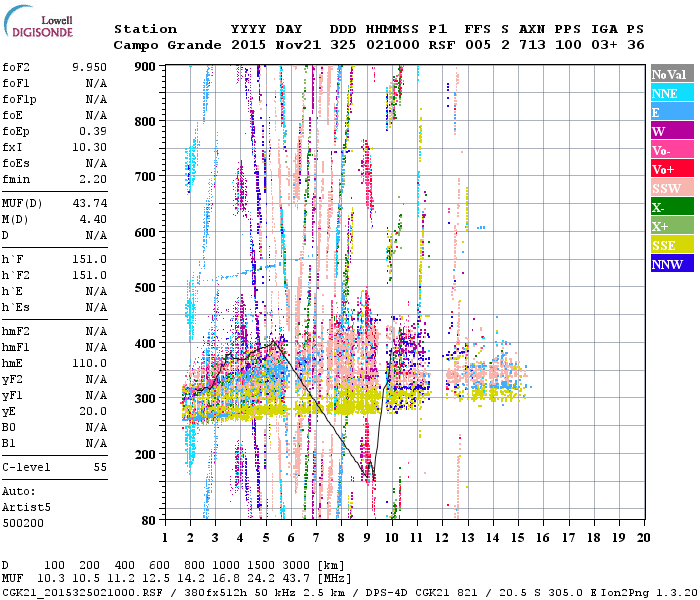Click the Artist5 auto-scaling label
This screenshot has width=700, height=600.
(26, 508)
